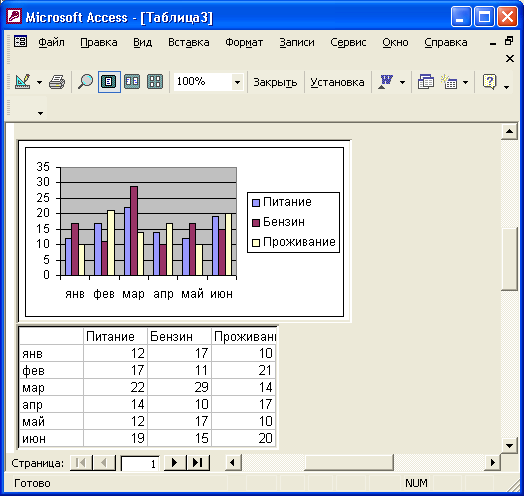Select the magnifier Zoom tool
The height and width of the screenshot is (496, 524).
[85, 82]
